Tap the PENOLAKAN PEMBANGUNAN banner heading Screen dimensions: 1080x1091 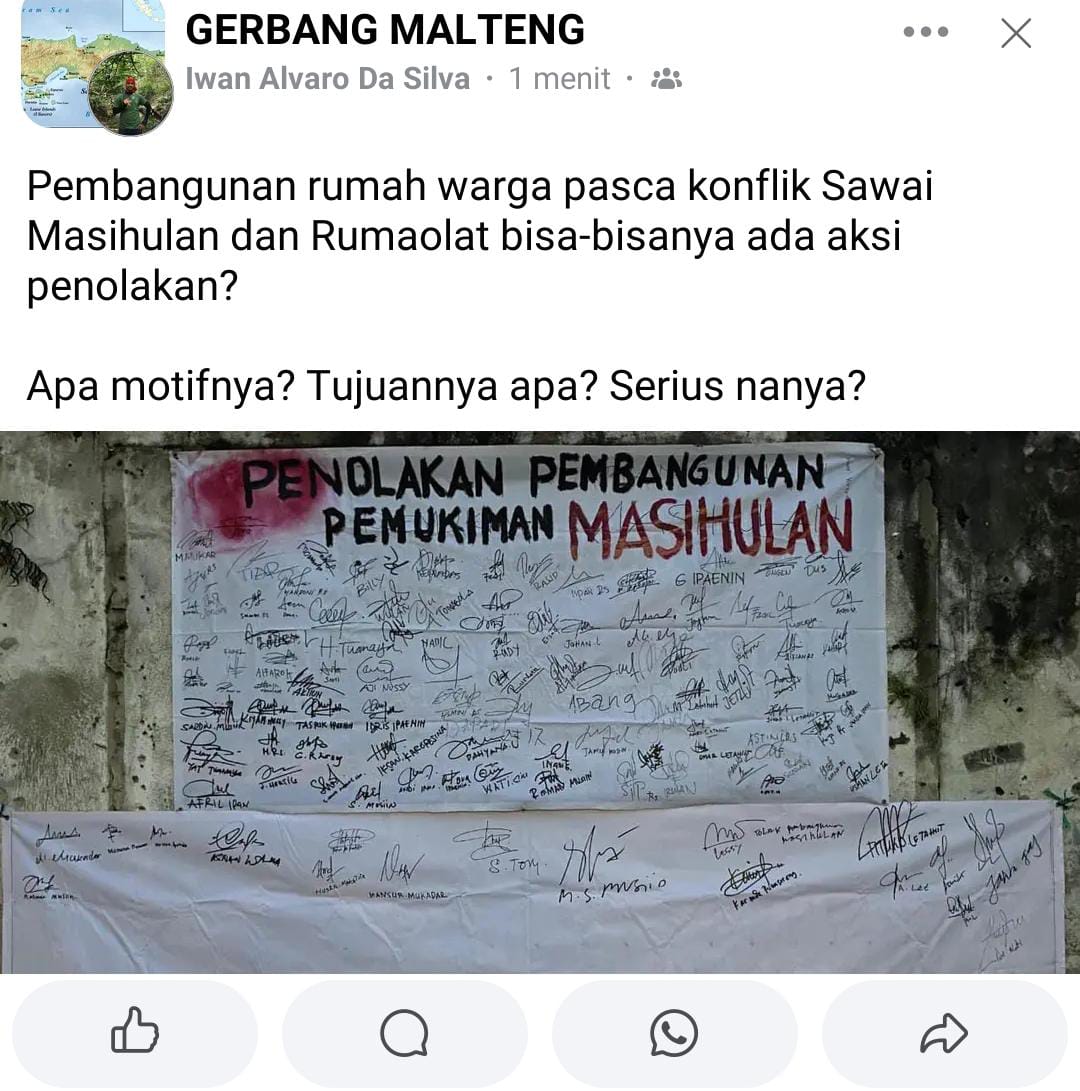[x=532, y=477]
